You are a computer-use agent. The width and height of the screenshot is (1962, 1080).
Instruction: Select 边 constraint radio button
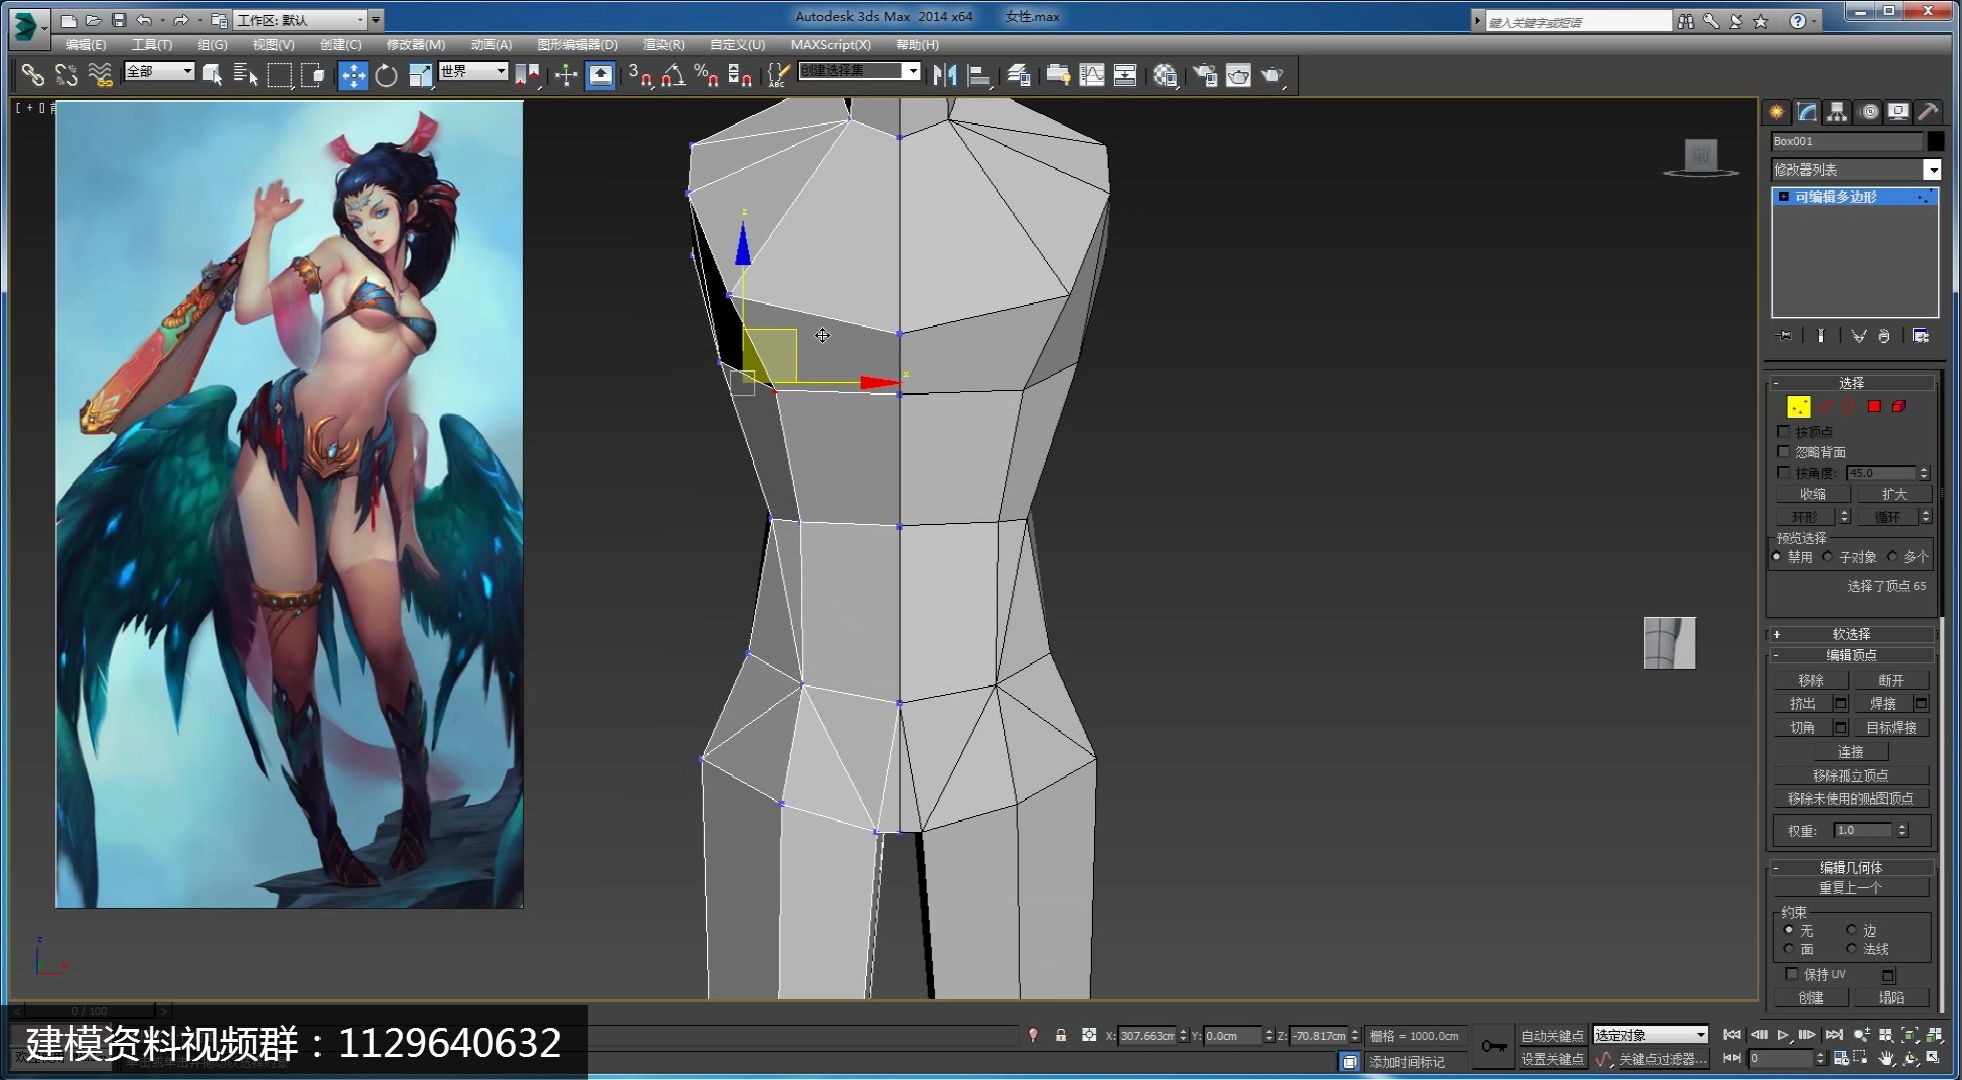point(1851,930)
